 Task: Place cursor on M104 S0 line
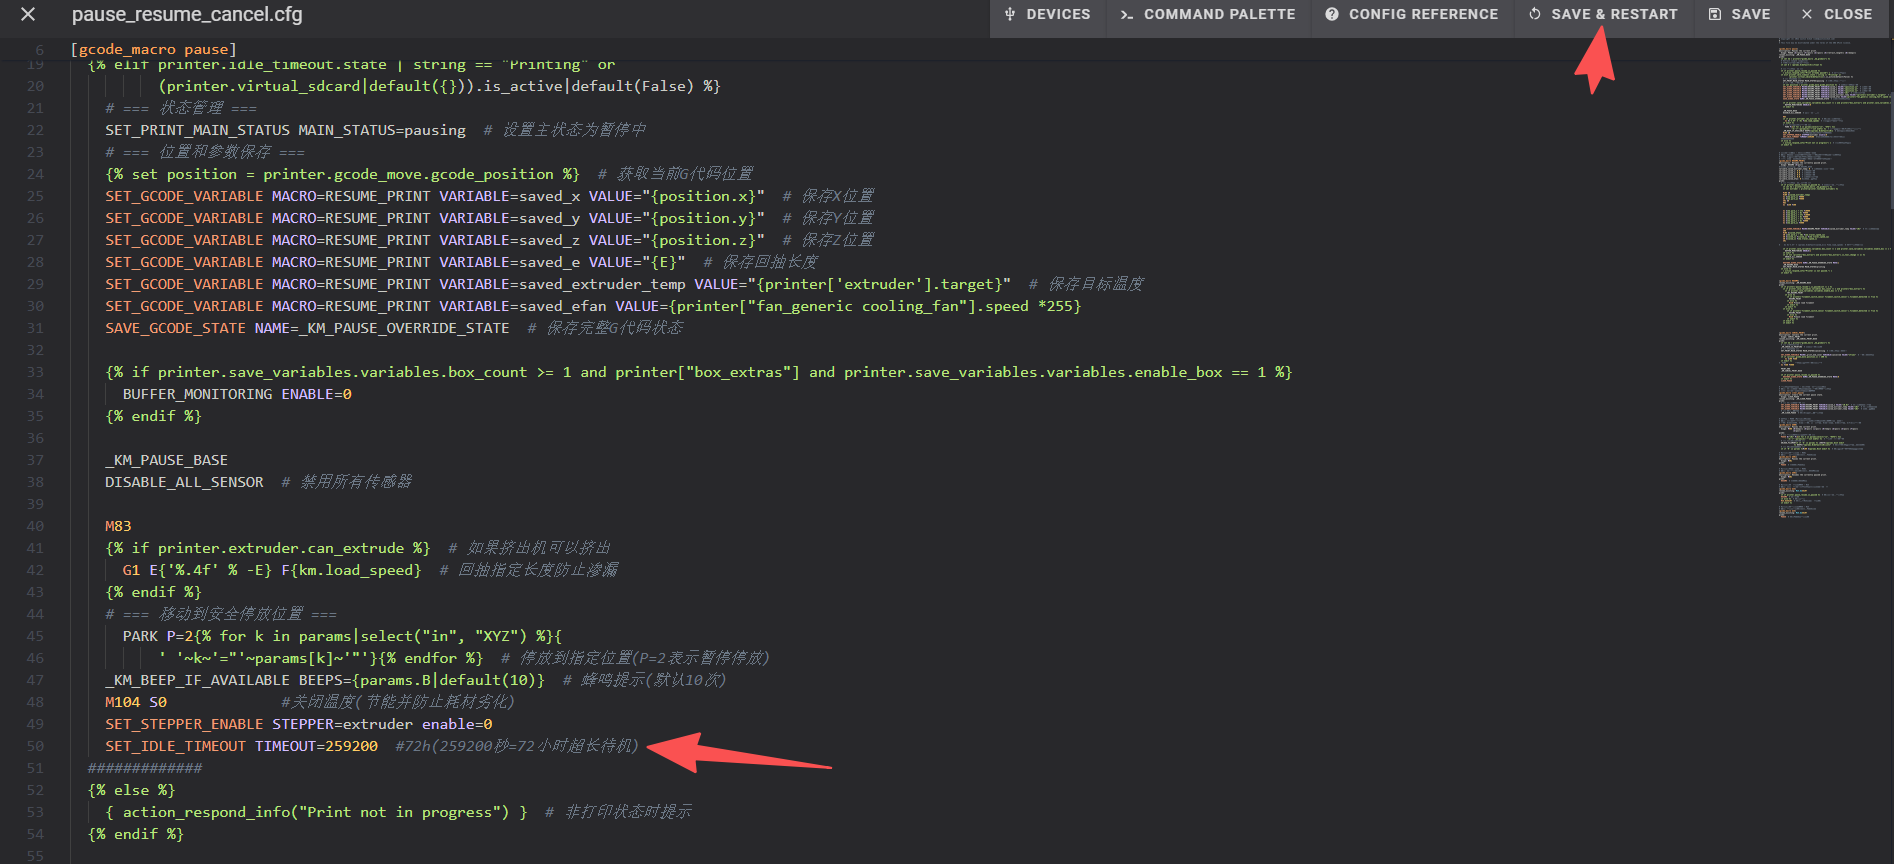coord(136,702)
